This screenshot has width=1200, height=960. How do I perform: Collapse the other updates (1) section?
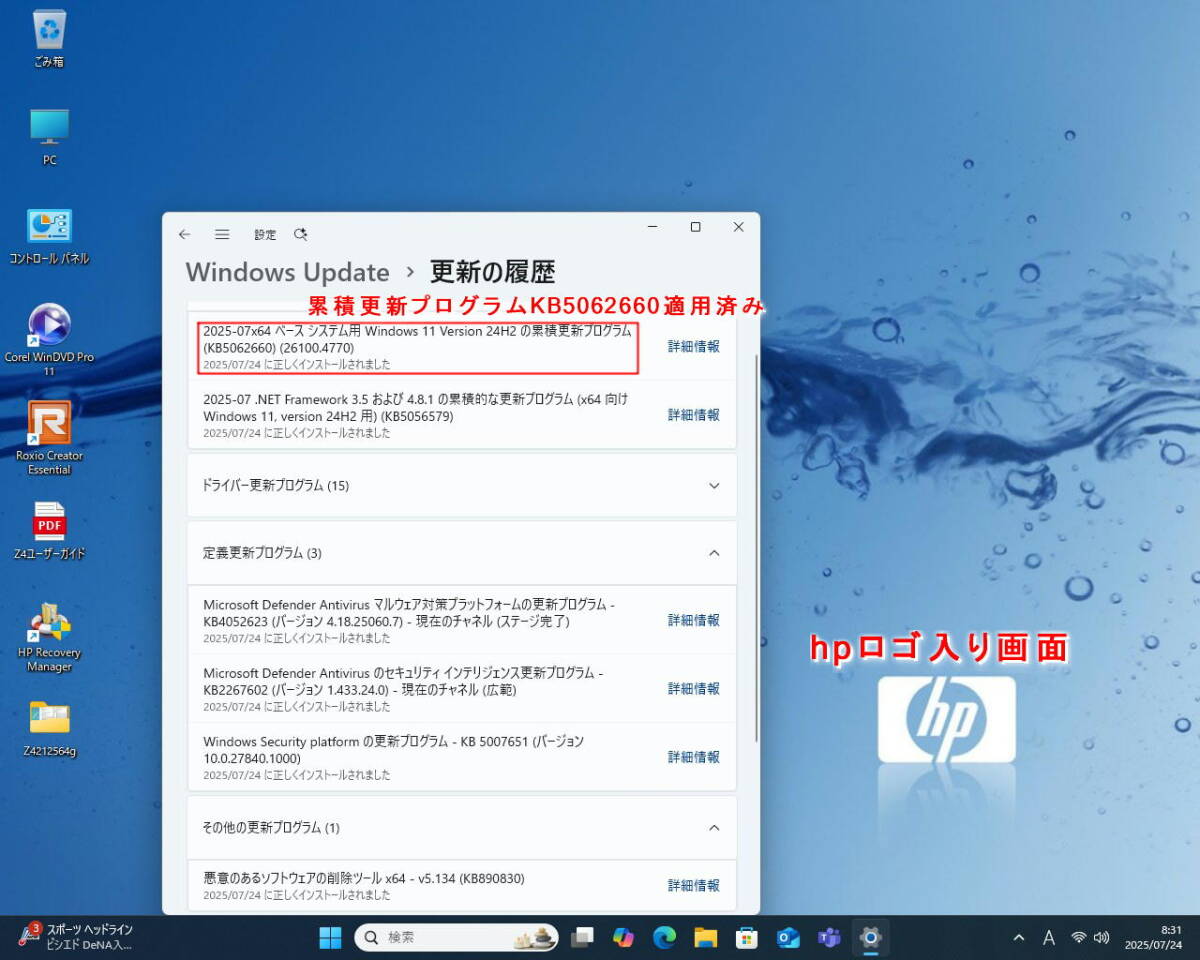point(462,827)
